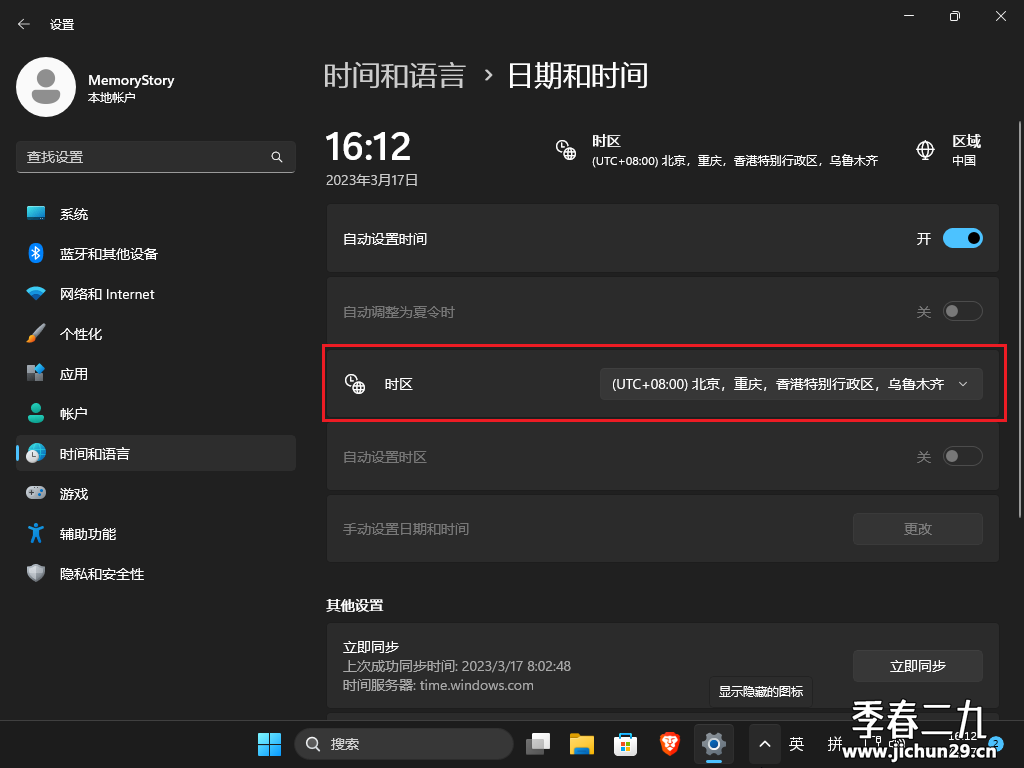Launch File Explorer from the taskbar
Screen dimensions: 1024x768
pos(581,744)
